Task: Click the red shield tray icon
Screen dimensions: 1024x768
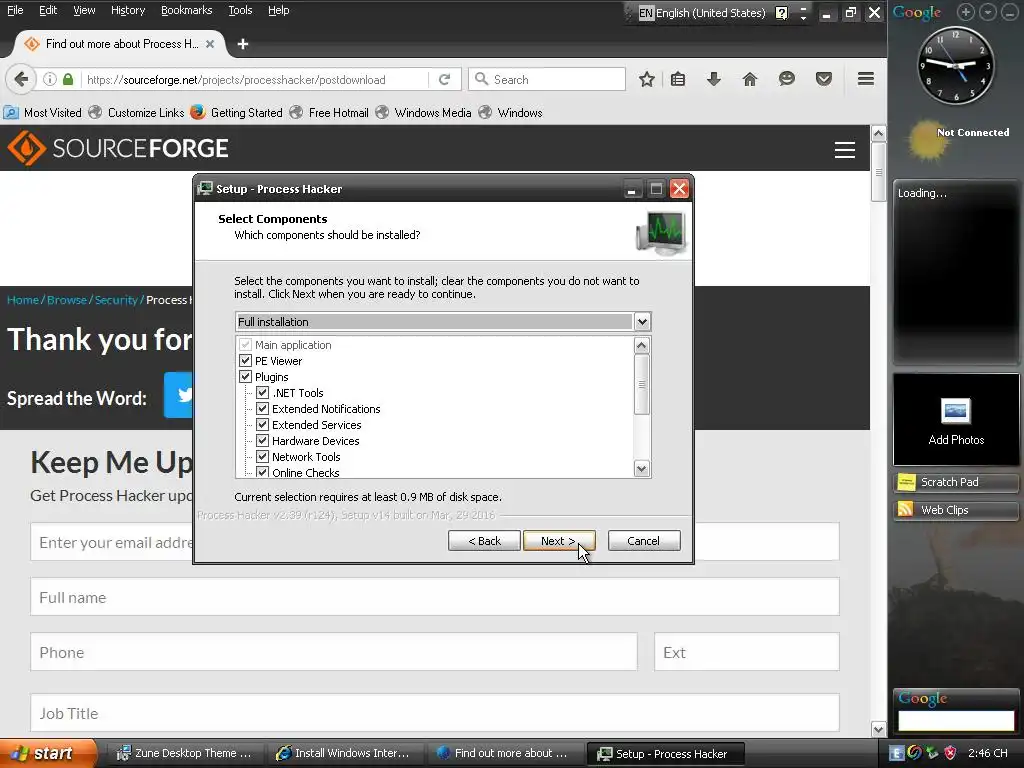Action: coord(950,753)
